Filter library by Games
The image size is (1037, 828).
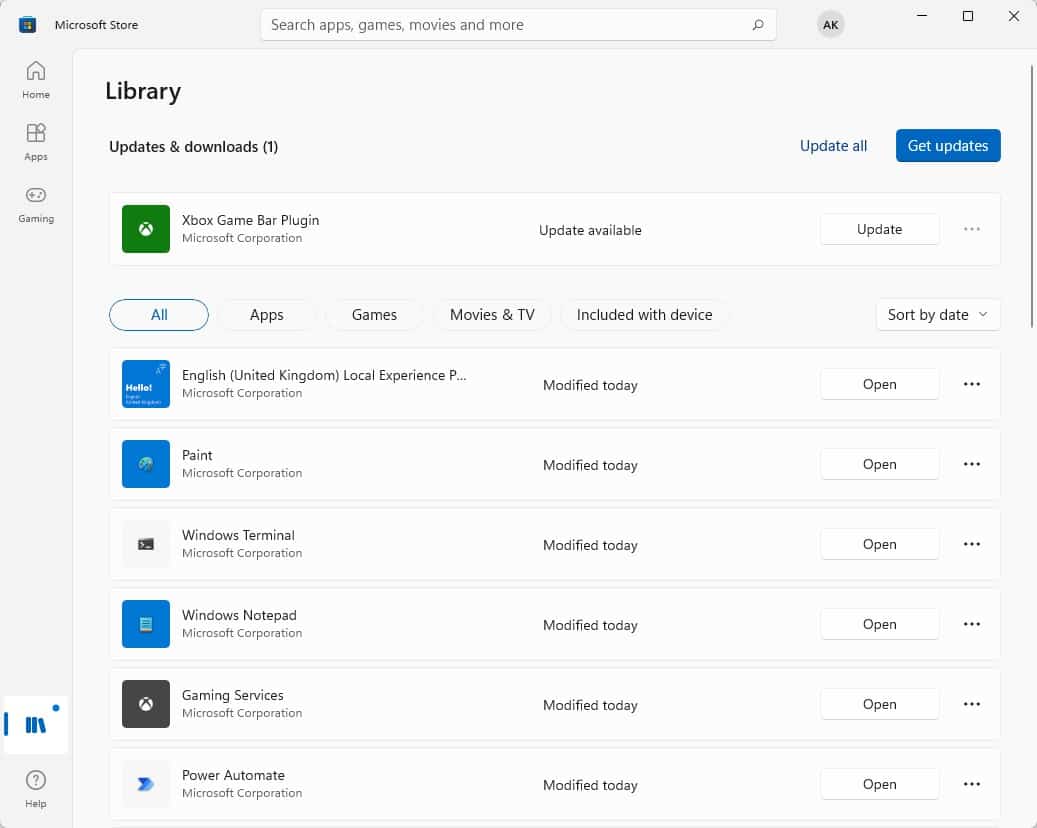tap(374, 315)
